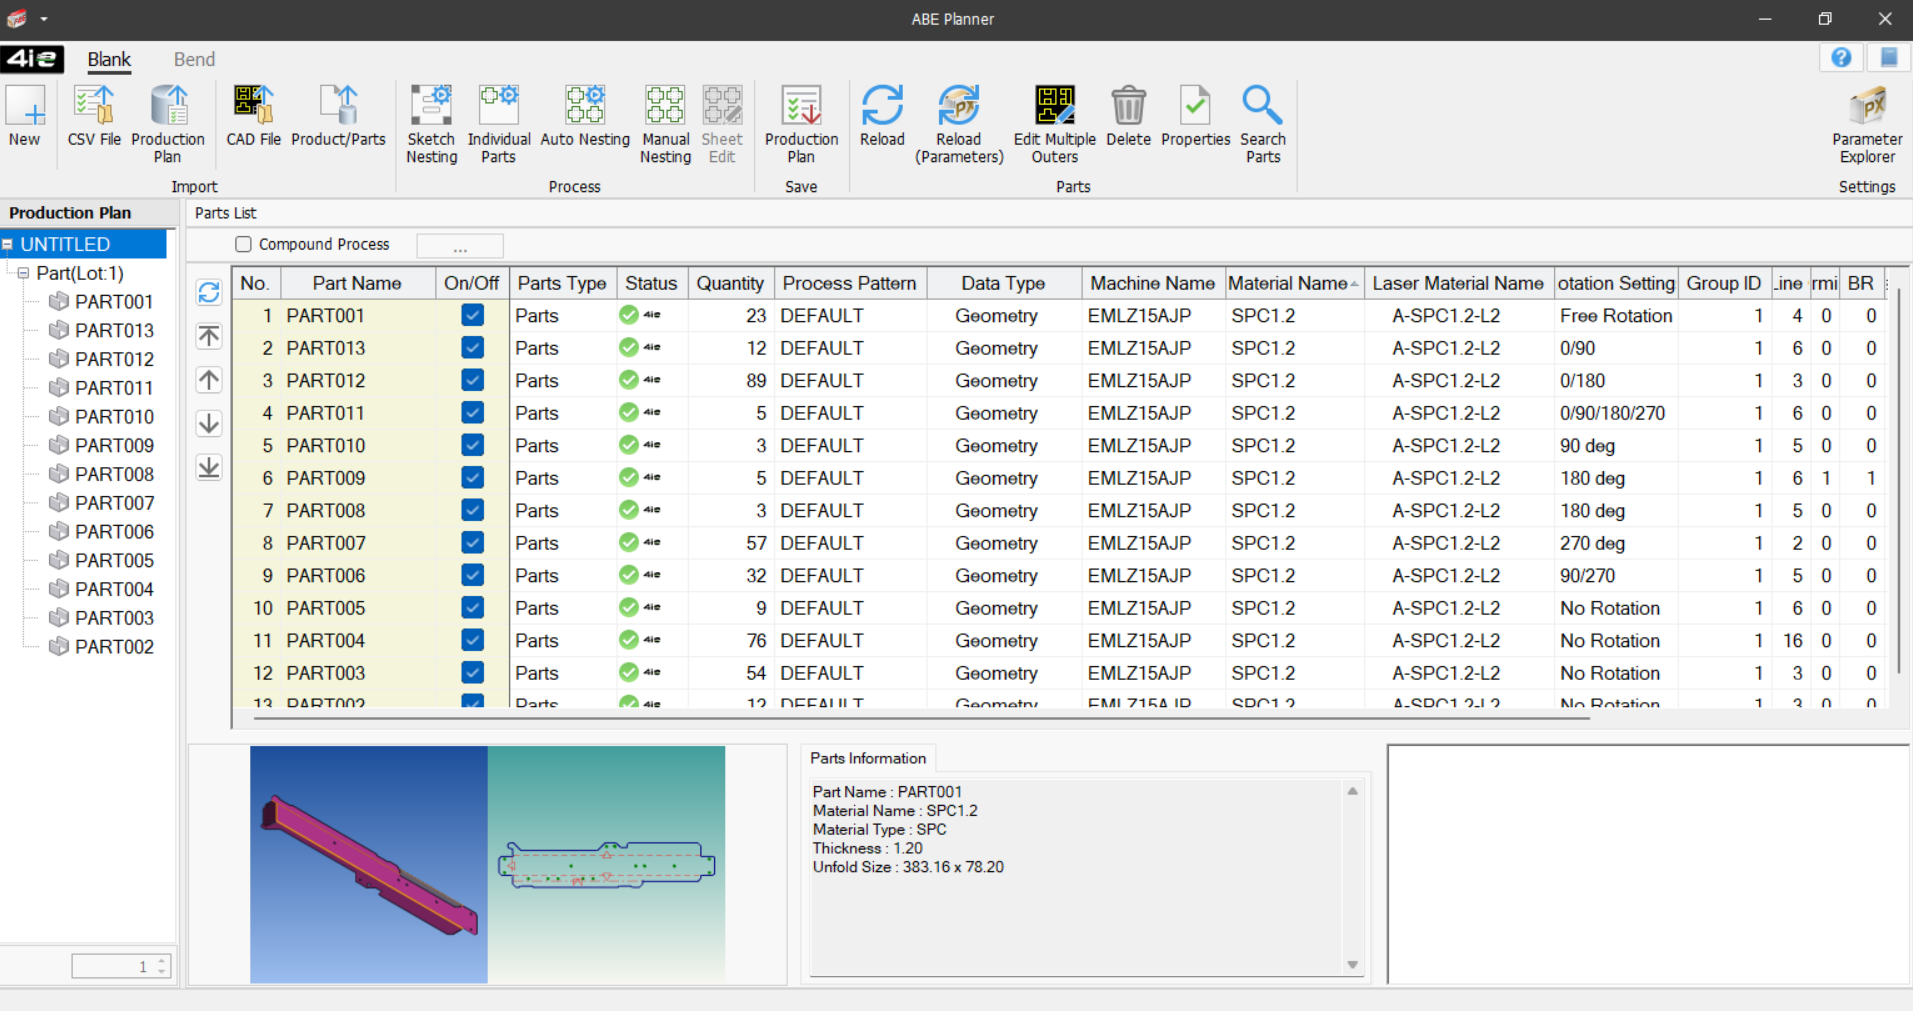Viewport: 1913px width, 1011px height.
Task: Collapse the UNTITLED production plan node
Action: pyautogui.click(x=8, y=244)
